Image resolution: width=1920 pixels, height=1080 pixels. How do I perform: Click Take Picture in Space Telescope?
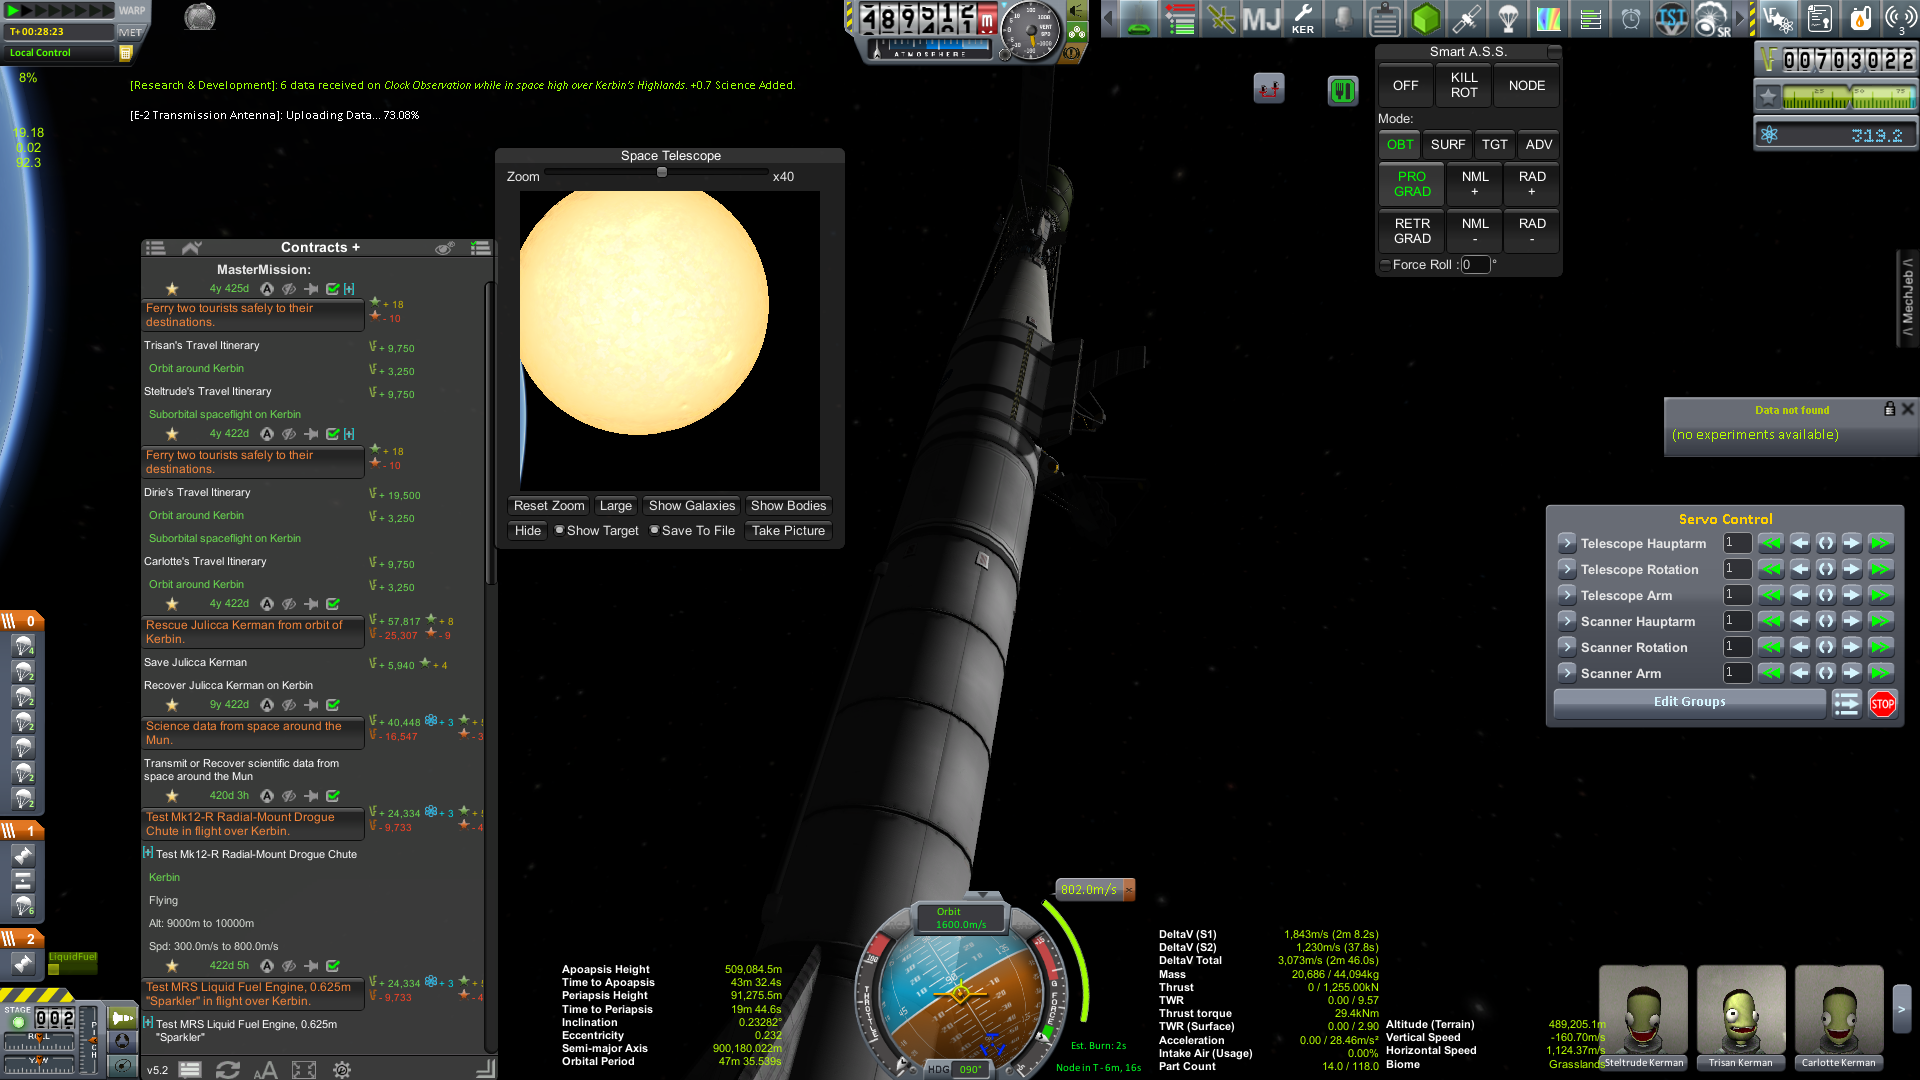point(788,531)
